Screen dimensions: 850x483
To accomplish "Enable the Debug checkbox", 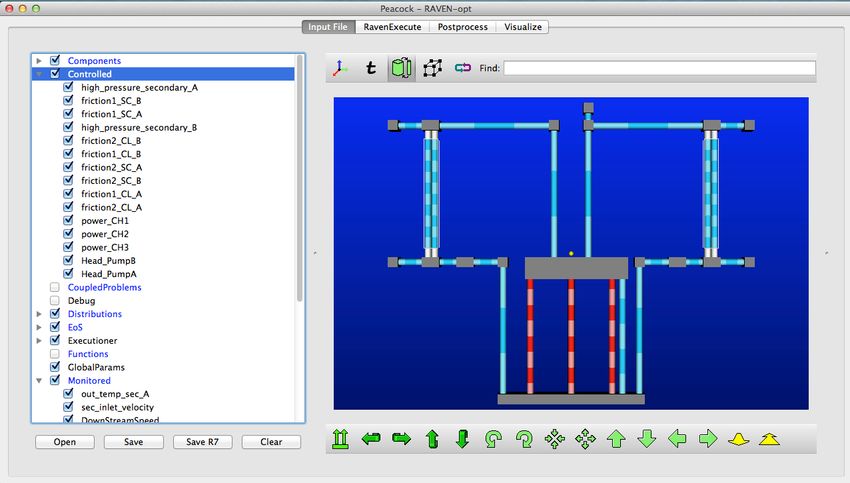I will point(55,300).
